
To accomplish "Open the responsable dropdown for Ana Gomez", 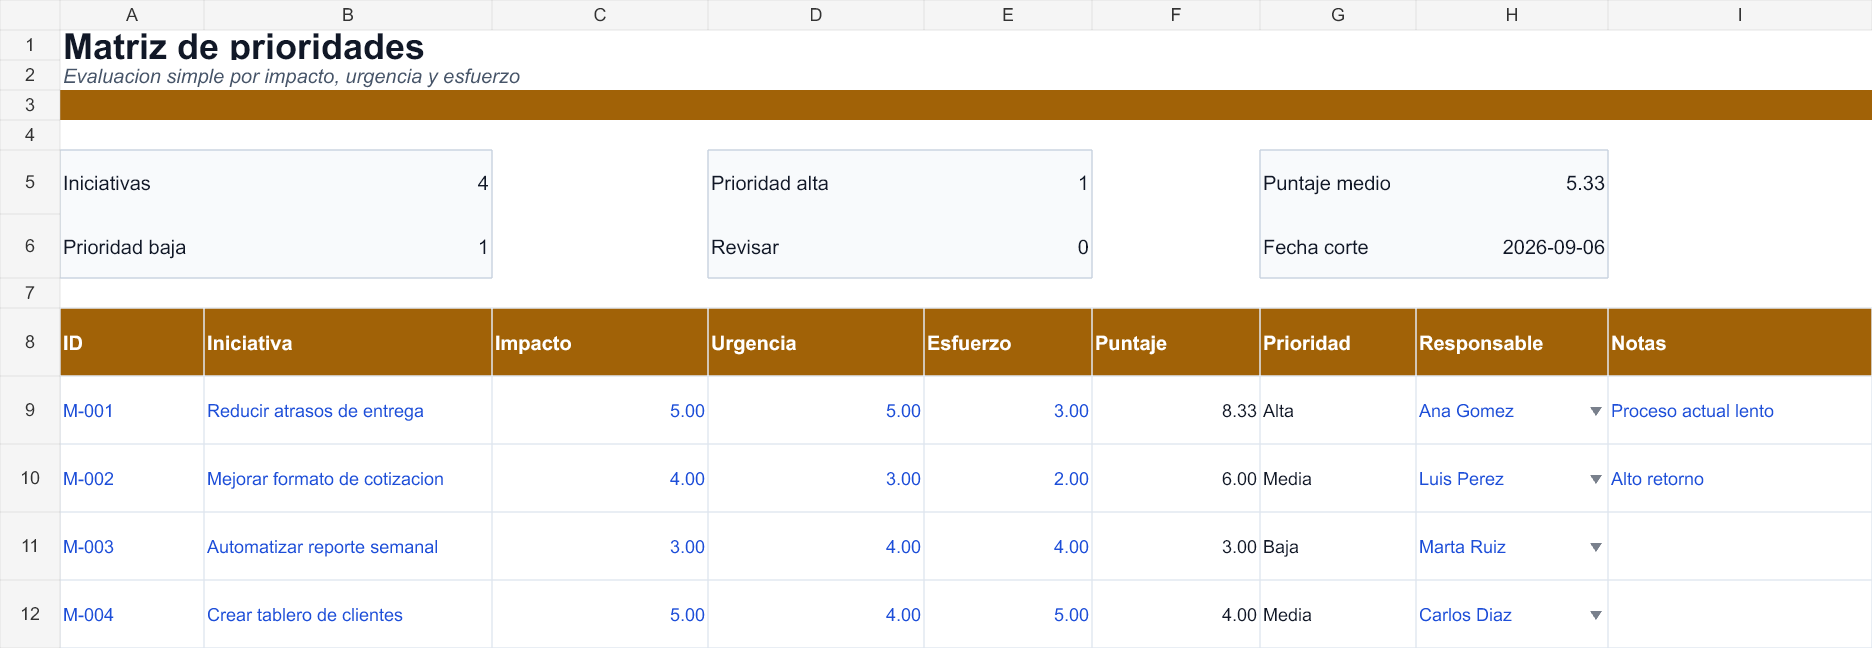I will [x=1595, y=411].
